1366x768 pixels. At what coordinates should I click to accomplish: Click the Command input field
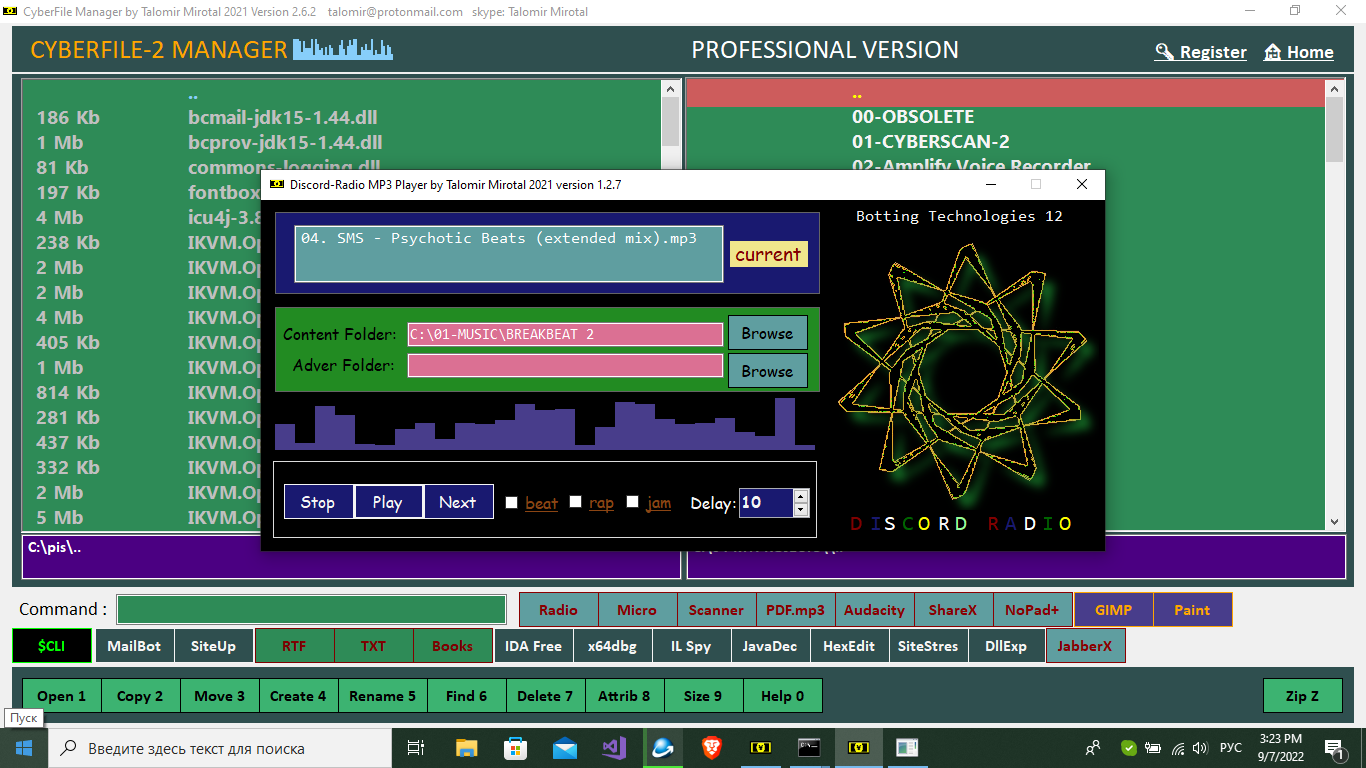click(x=311, y=610)
